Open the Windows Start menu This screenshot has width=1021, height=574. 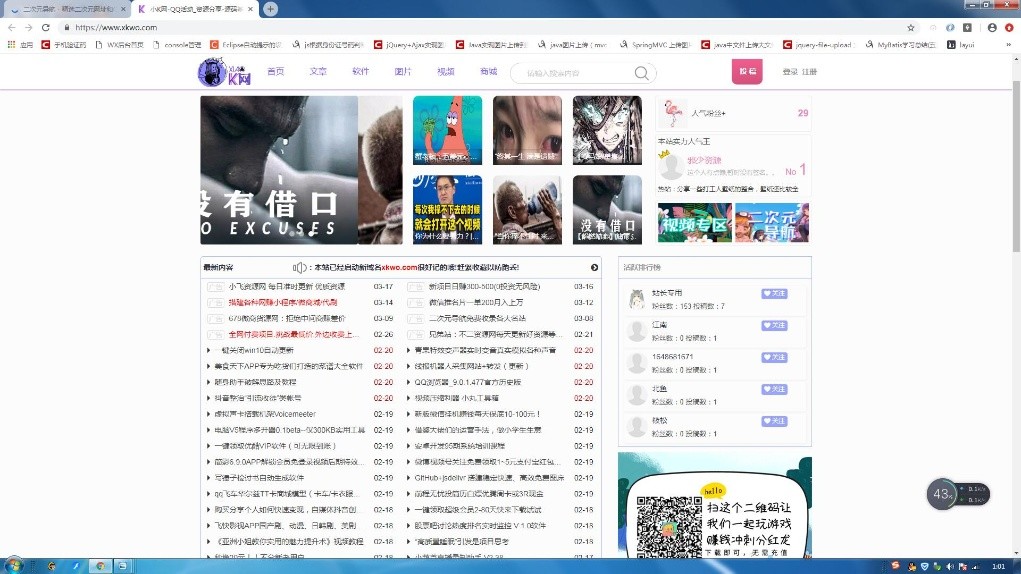click(14, 565)
